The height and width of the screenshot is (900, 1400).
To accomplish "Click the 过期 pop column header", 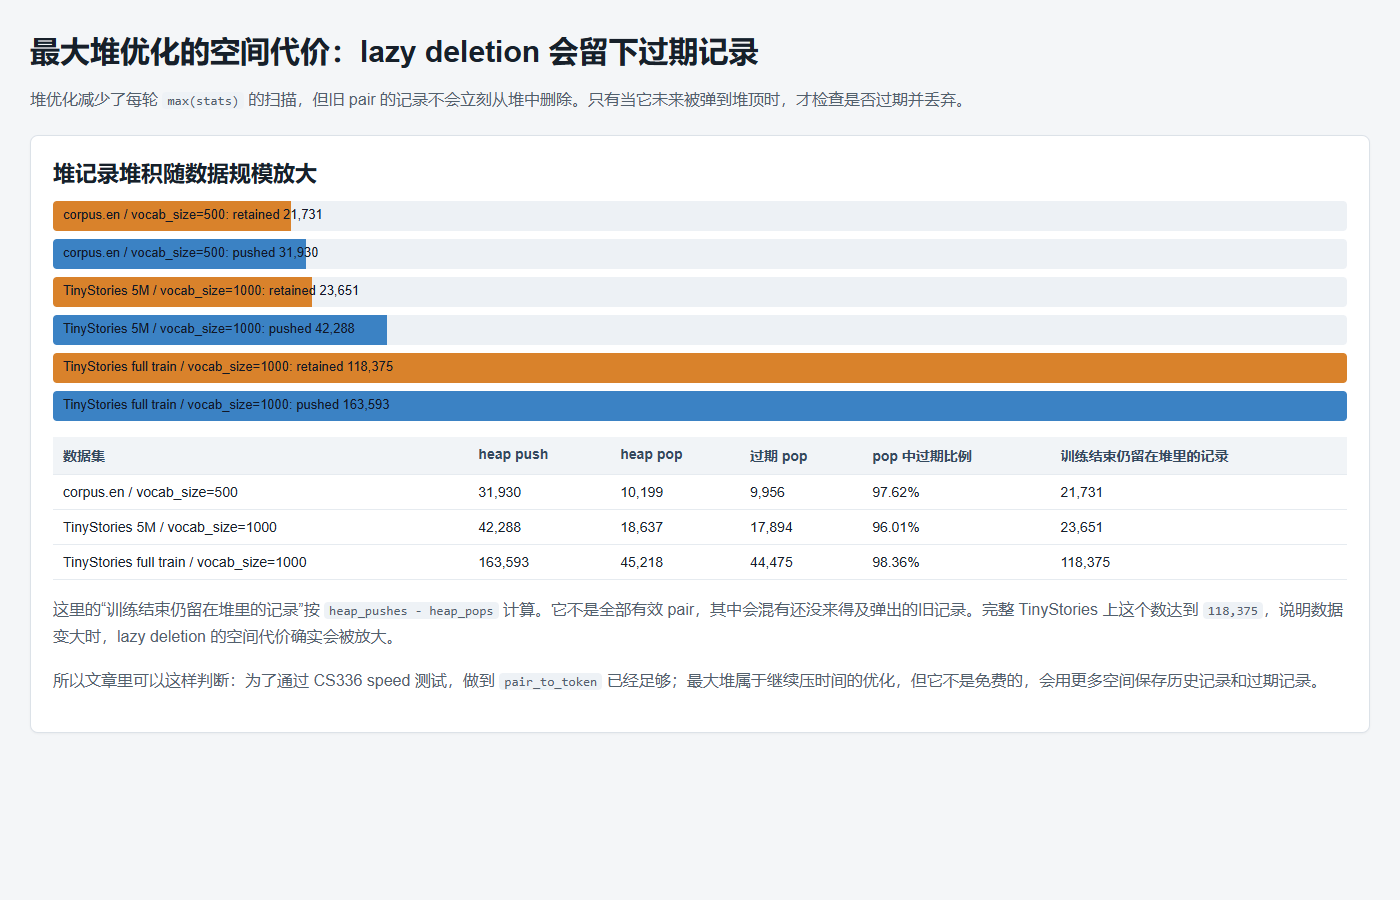I will pyautogui.click(x=779, y=456).
